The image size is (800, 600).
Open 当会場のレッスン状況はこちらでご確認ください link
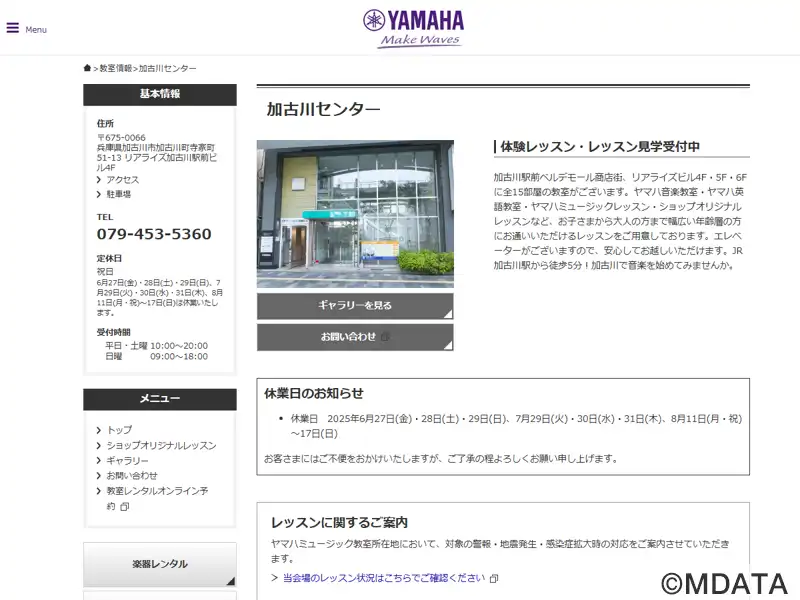coord(384,578)
